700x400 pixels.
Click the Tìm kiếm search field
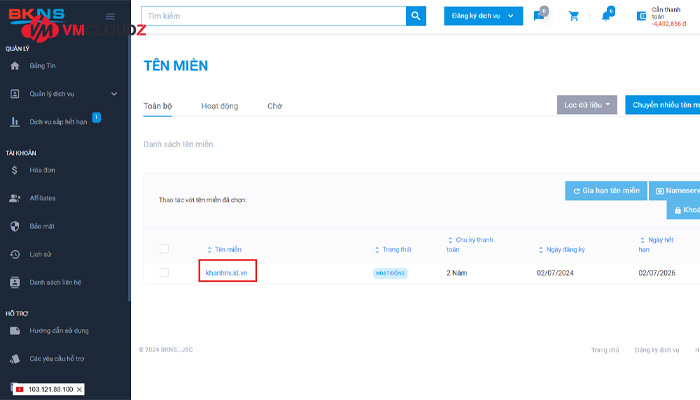(x=274, y=16)
